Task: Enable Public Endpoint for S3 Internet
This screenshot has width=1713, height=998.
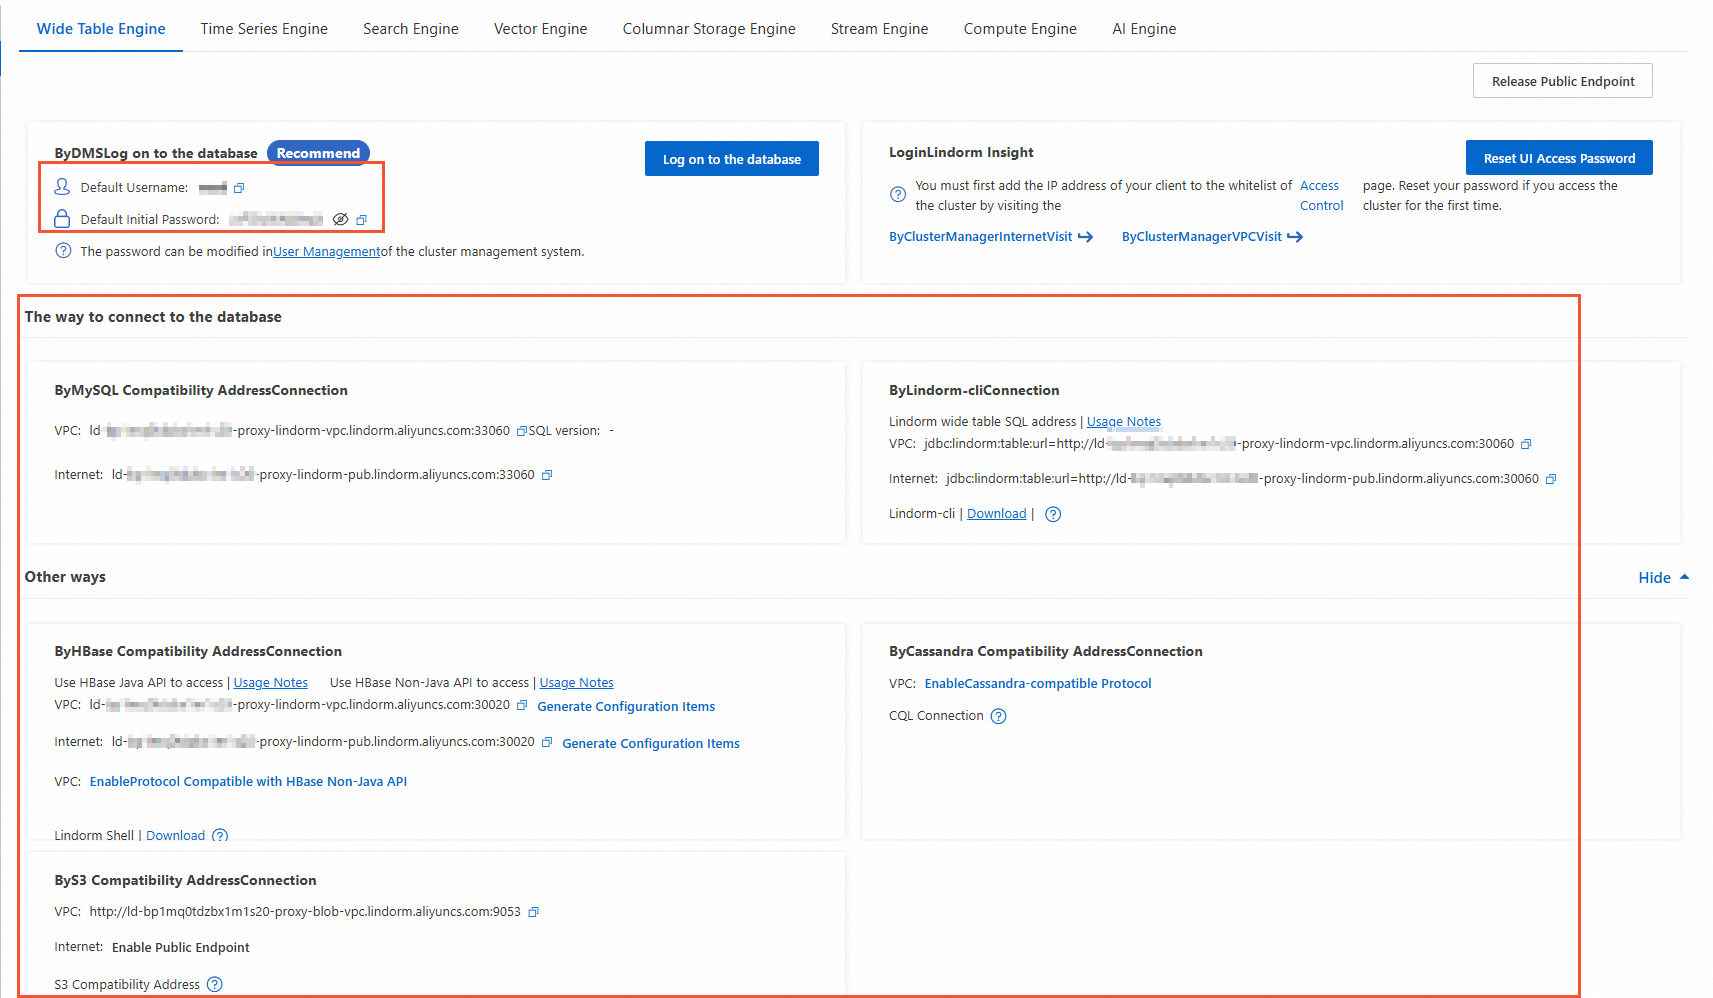Action: pos(181,948)
